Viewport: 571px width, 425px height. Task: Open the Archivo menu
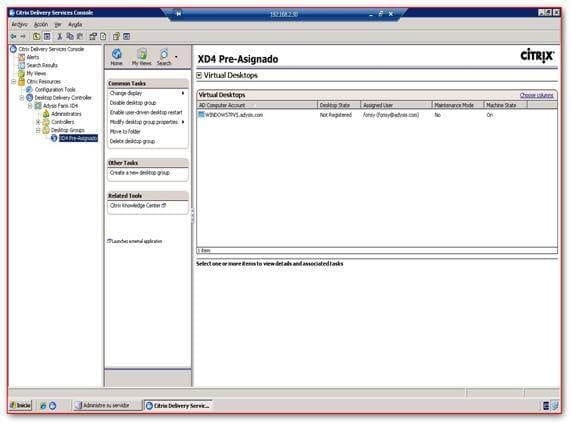pyautogui.click(x=19, y=24)
